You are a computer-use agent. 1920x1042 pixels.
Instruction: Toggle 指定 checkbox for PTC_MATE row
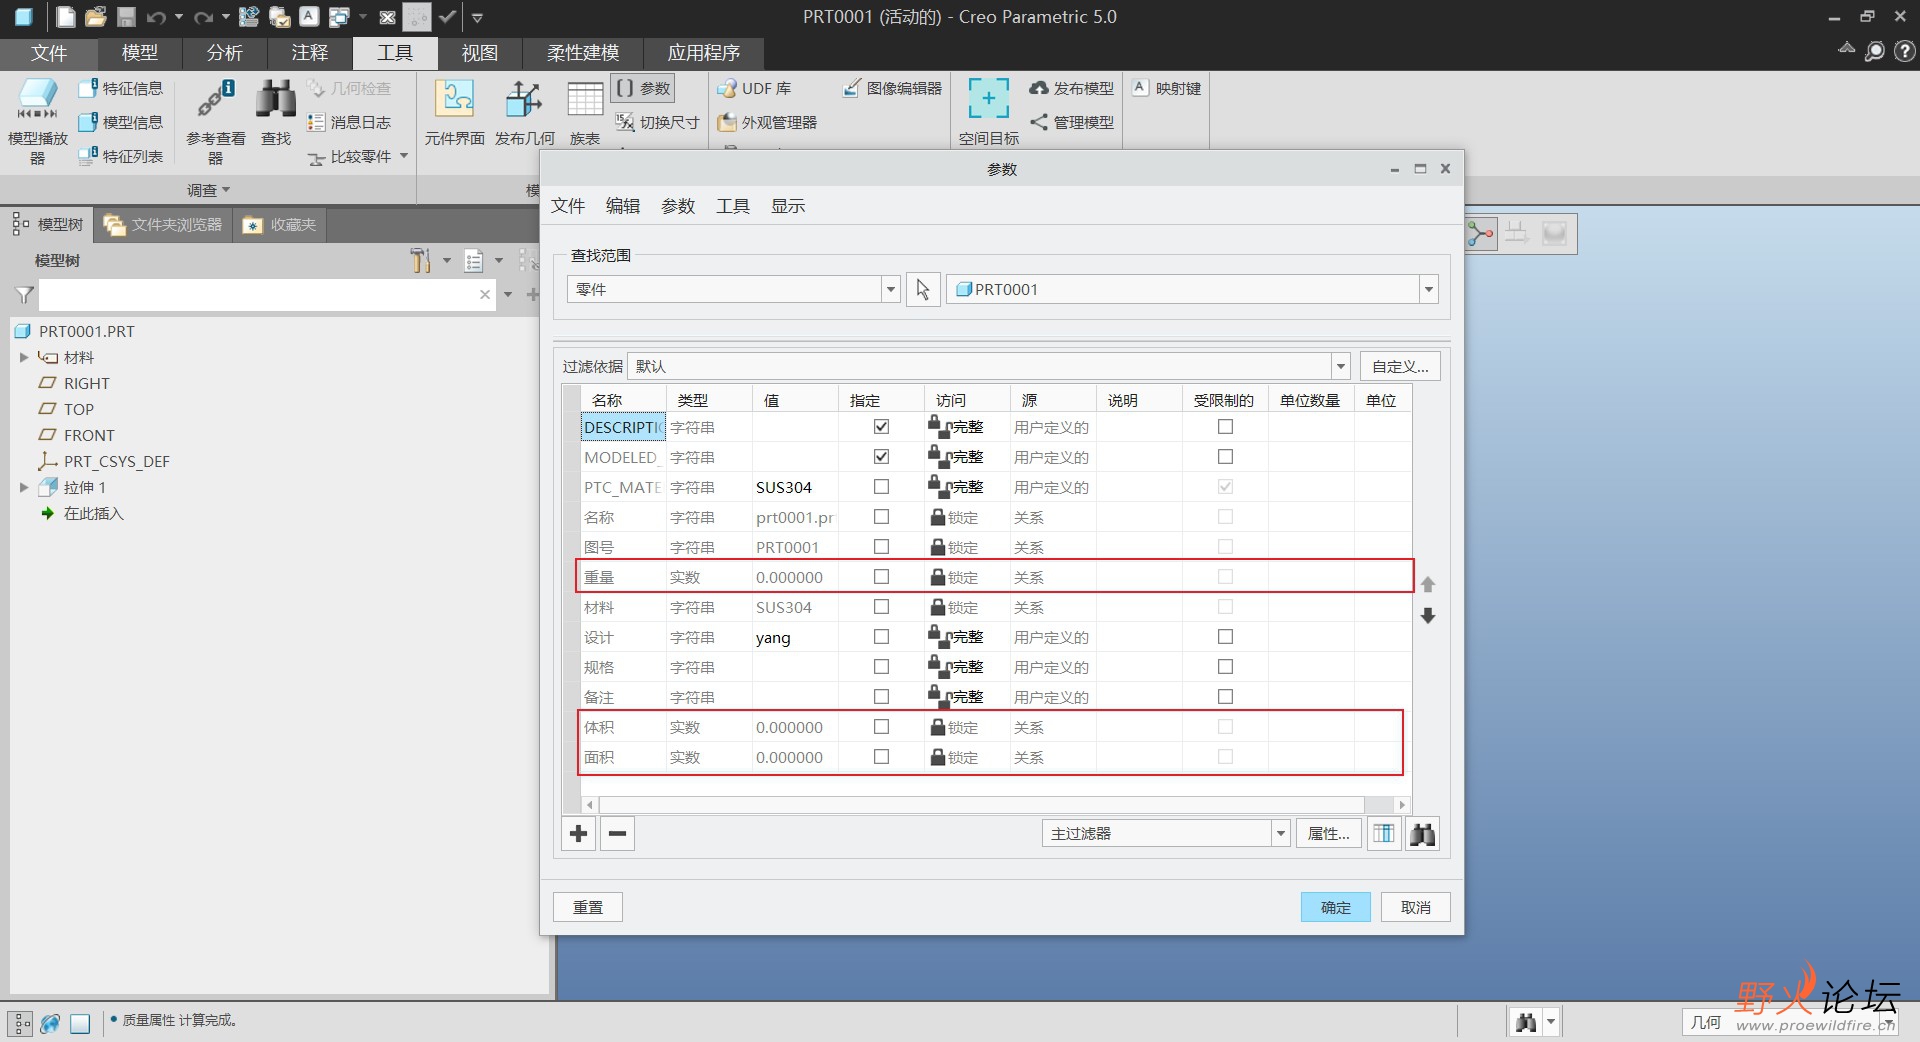pyautogui.click(x=881, y=487)
